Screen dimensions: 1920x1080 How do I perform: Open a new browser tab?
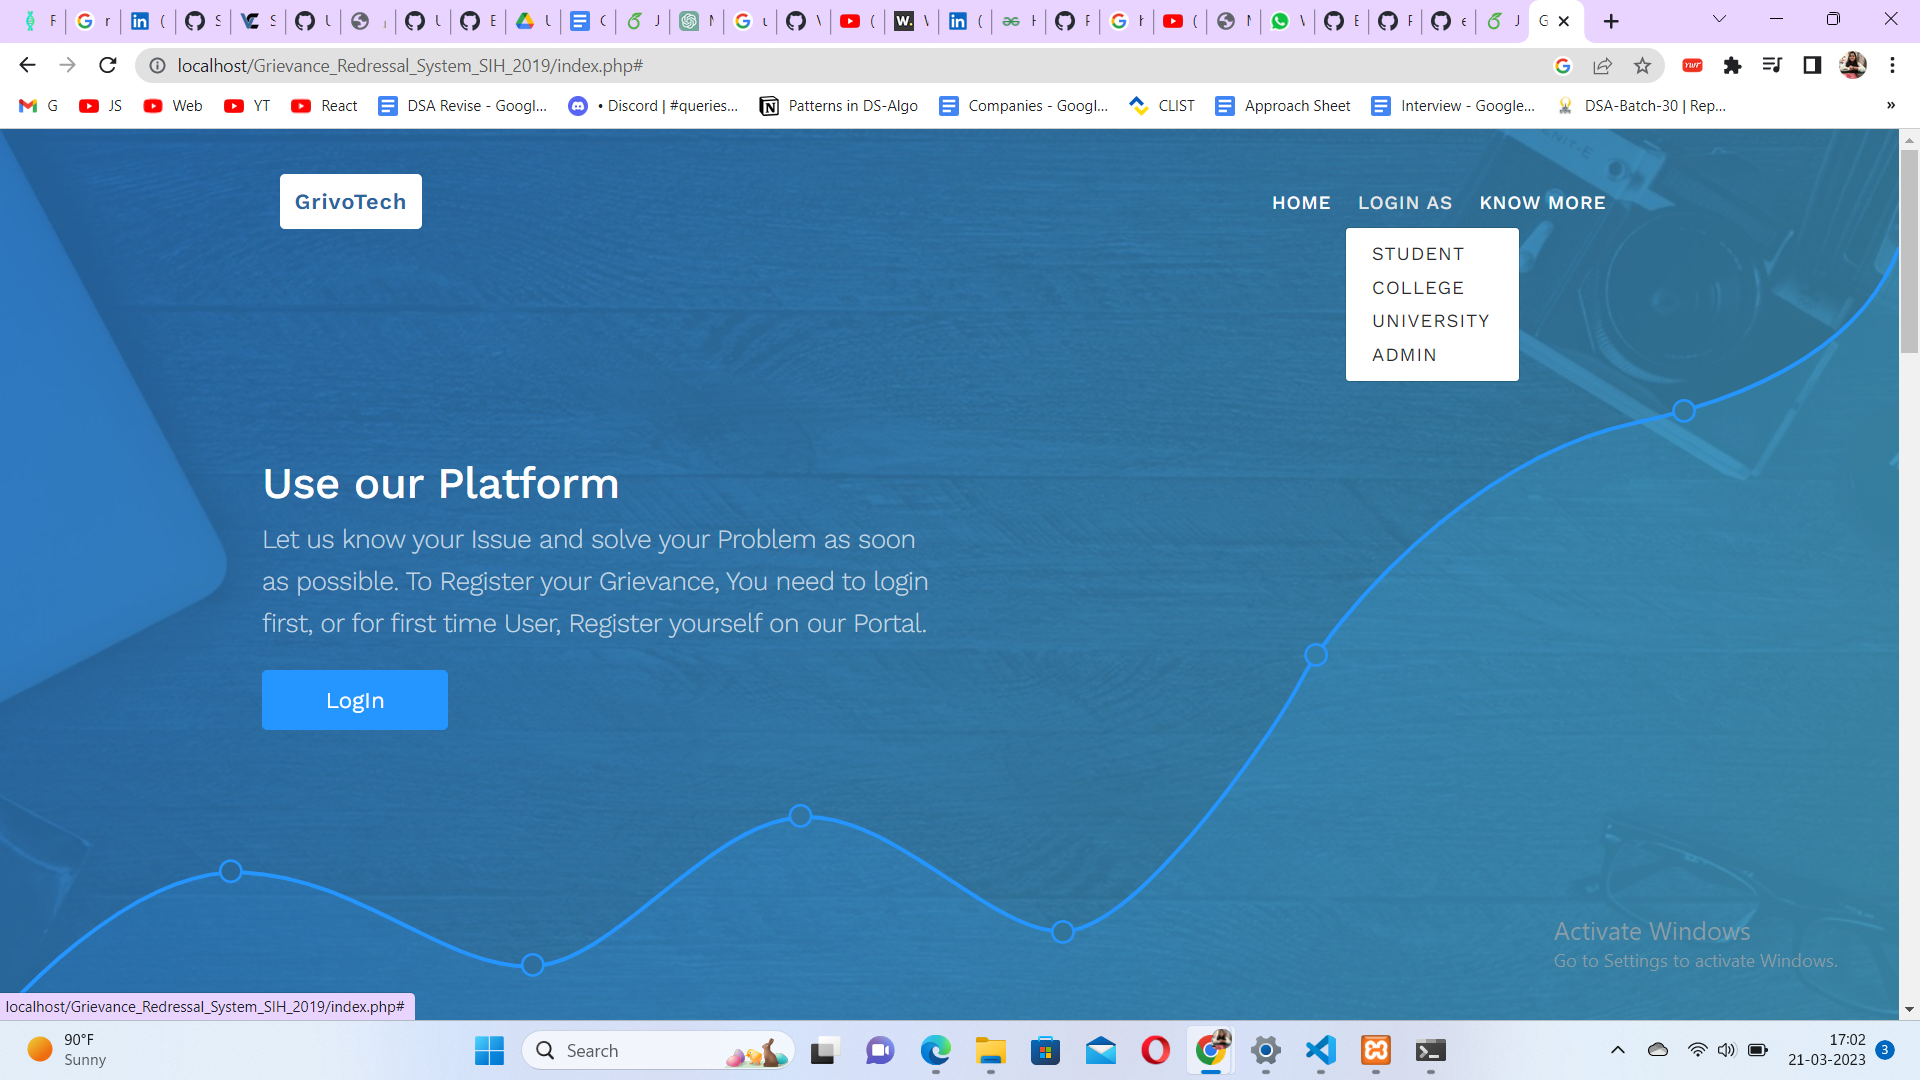[x=1611, y=21]
